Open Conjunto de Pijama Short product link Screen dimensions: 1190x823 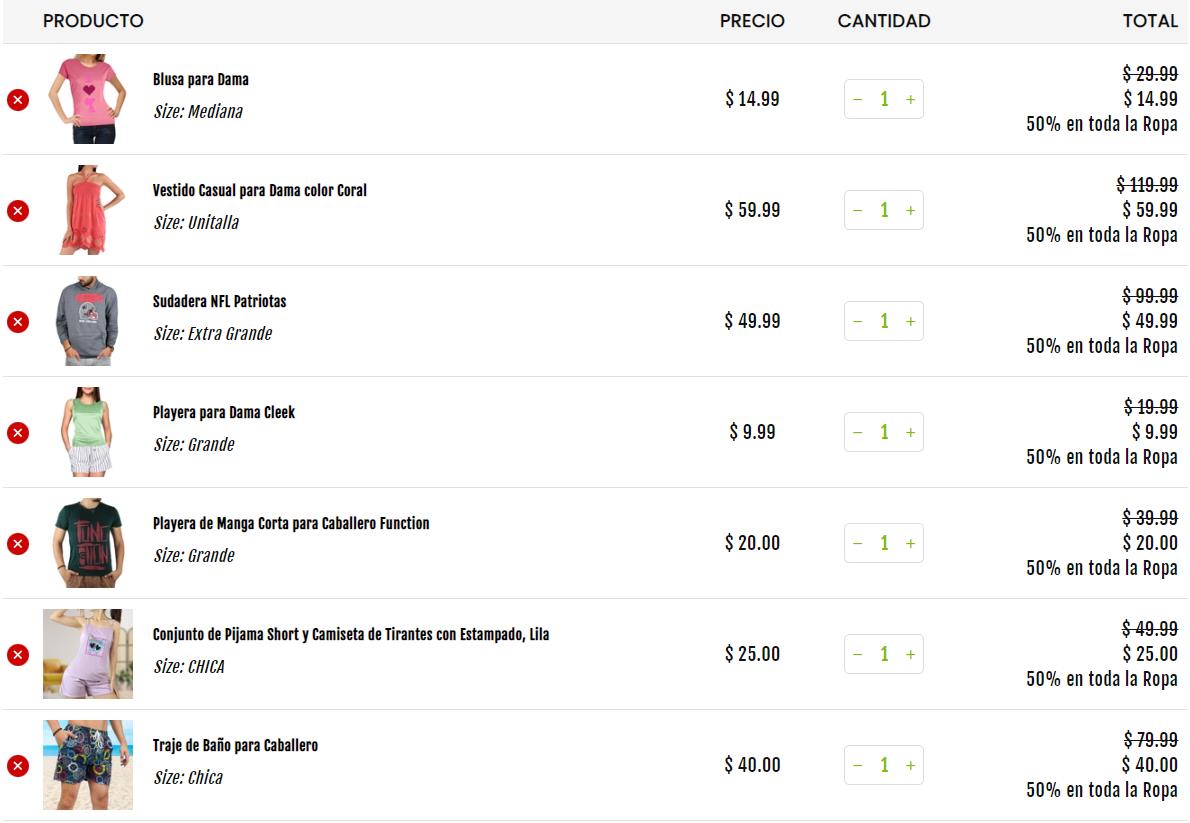point(351,634)
